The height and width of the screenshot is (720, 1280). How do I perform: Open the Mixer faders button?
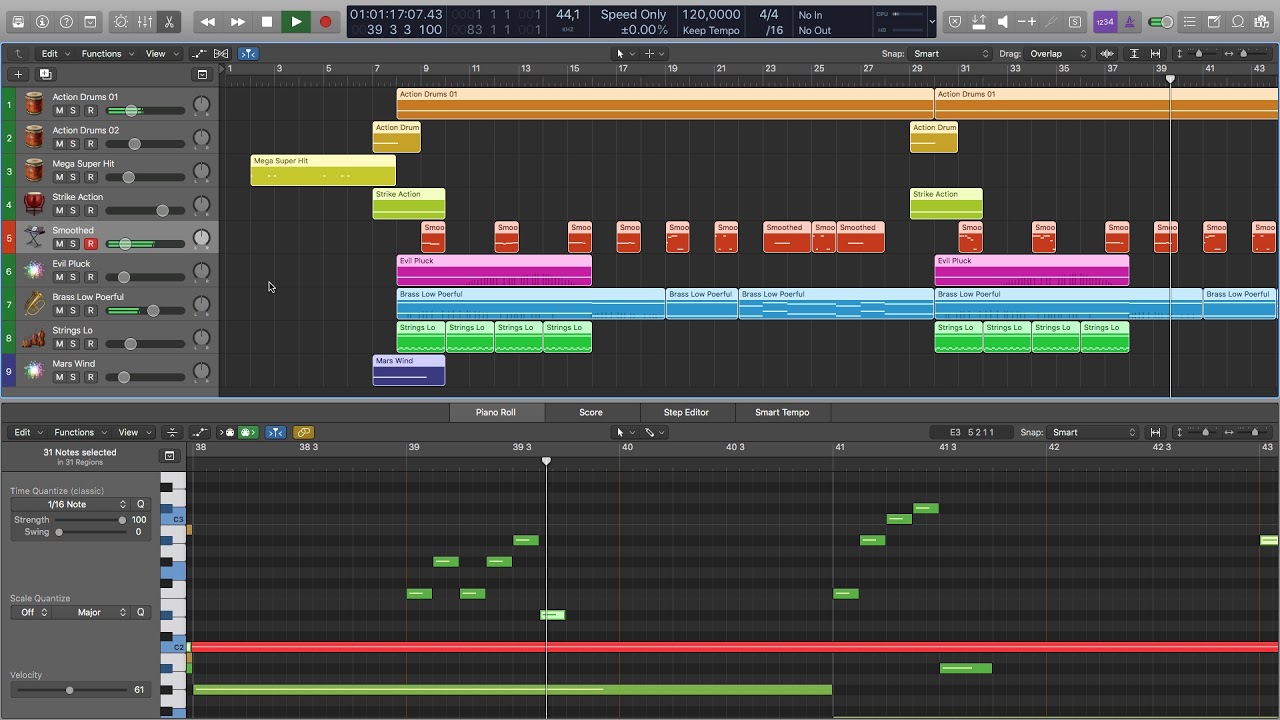tap(145, 21)
